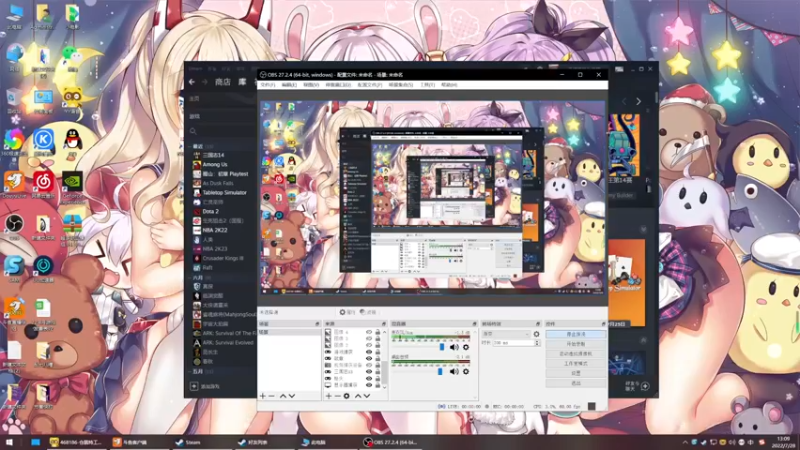Move selected source up in Sources dock
Screen dimensions: 800x450
(x=358, y=396)
